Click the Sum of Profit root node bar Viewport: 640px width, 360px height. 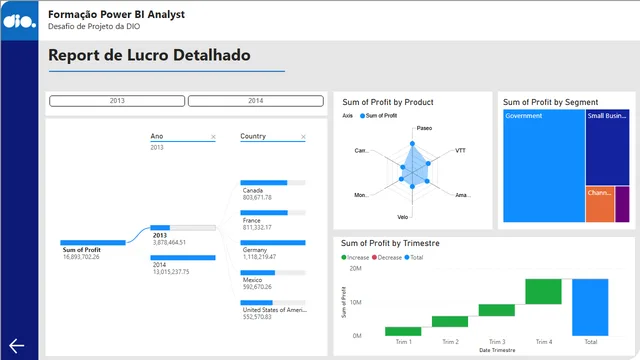[93, 242]
